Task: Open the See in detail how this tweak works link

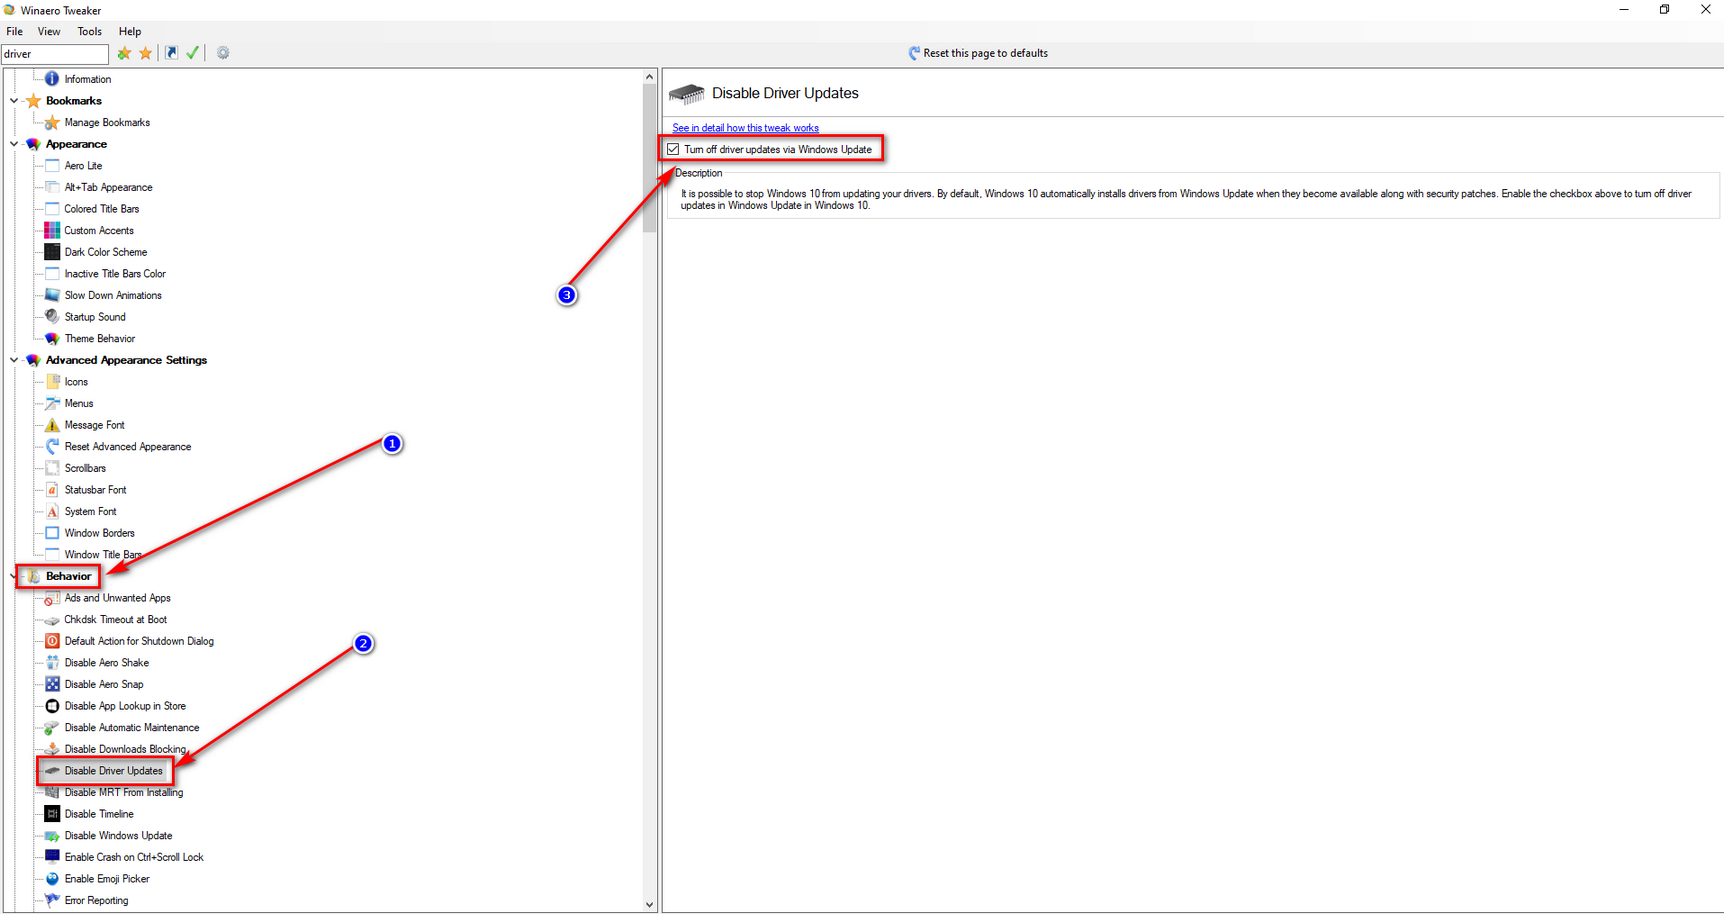Action: pos(746,128)
